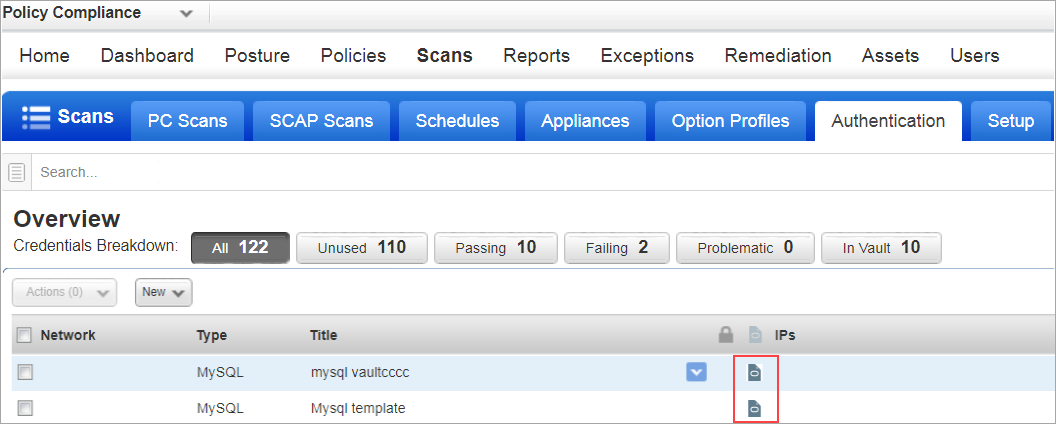
Task: Click the template column header icon
Action: pyautogui.click(x=755, y=336)
